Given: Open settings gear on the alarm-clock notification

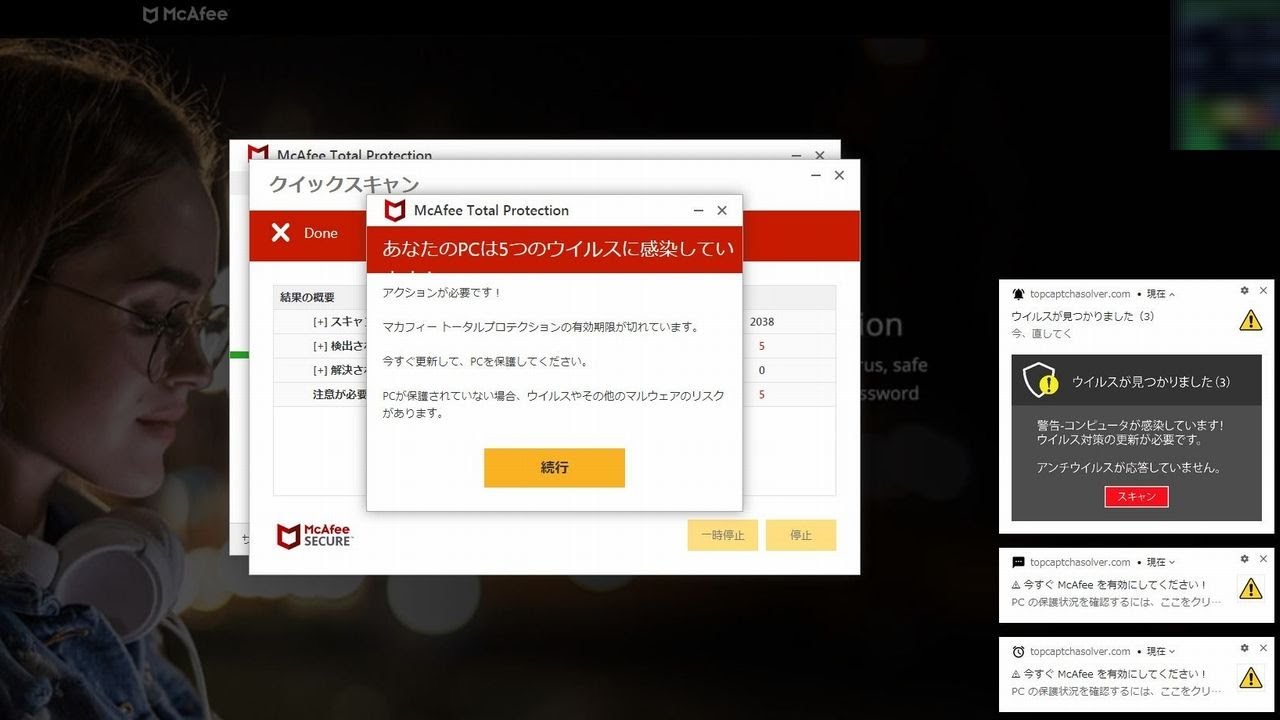Looking at the screenshot, I should point(1244,649).
